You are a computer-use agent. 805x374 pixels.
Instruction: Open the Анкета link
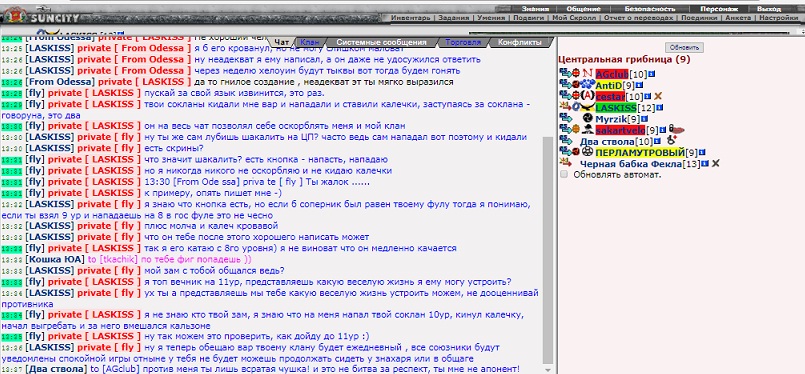738,17
